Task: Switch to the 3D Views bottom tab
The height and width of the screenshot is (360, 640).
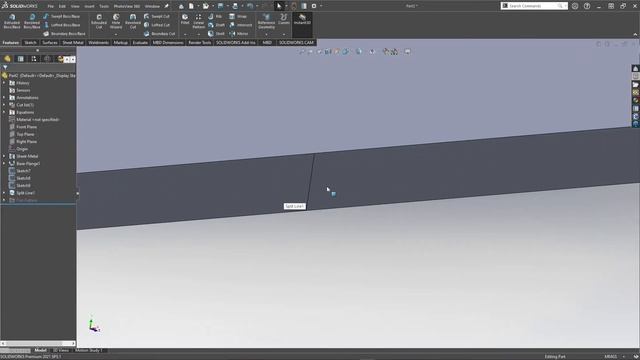Action: (61, 350)
